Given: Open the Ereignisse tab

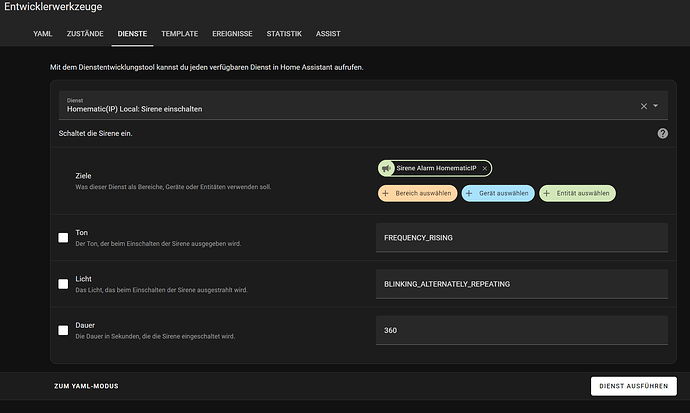Looking at the screenshot, I should (x=232, y=34).
